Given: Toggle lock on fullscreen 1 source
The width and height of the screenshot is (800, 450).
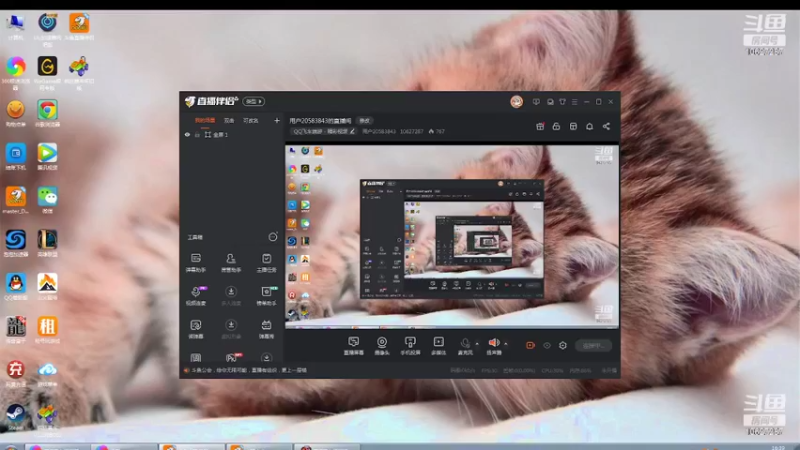Looking at the screenshot, I should [197, 135].
